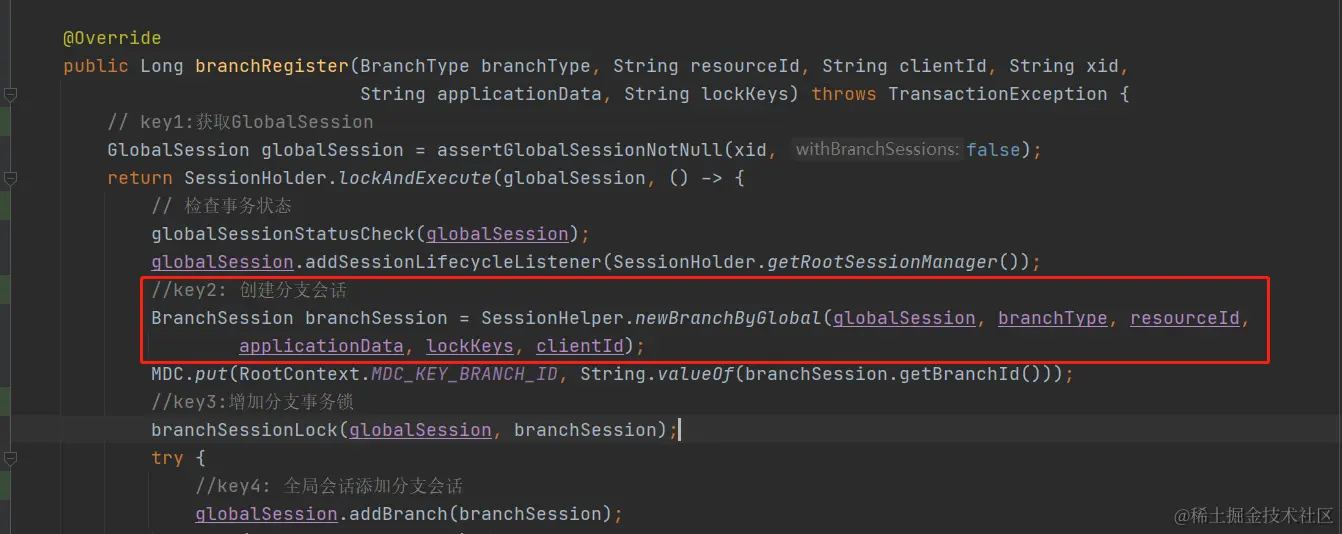This screenshot has height=534, width=1342.
Task: Click the underlined clientId argument
Action: (580, 346)
